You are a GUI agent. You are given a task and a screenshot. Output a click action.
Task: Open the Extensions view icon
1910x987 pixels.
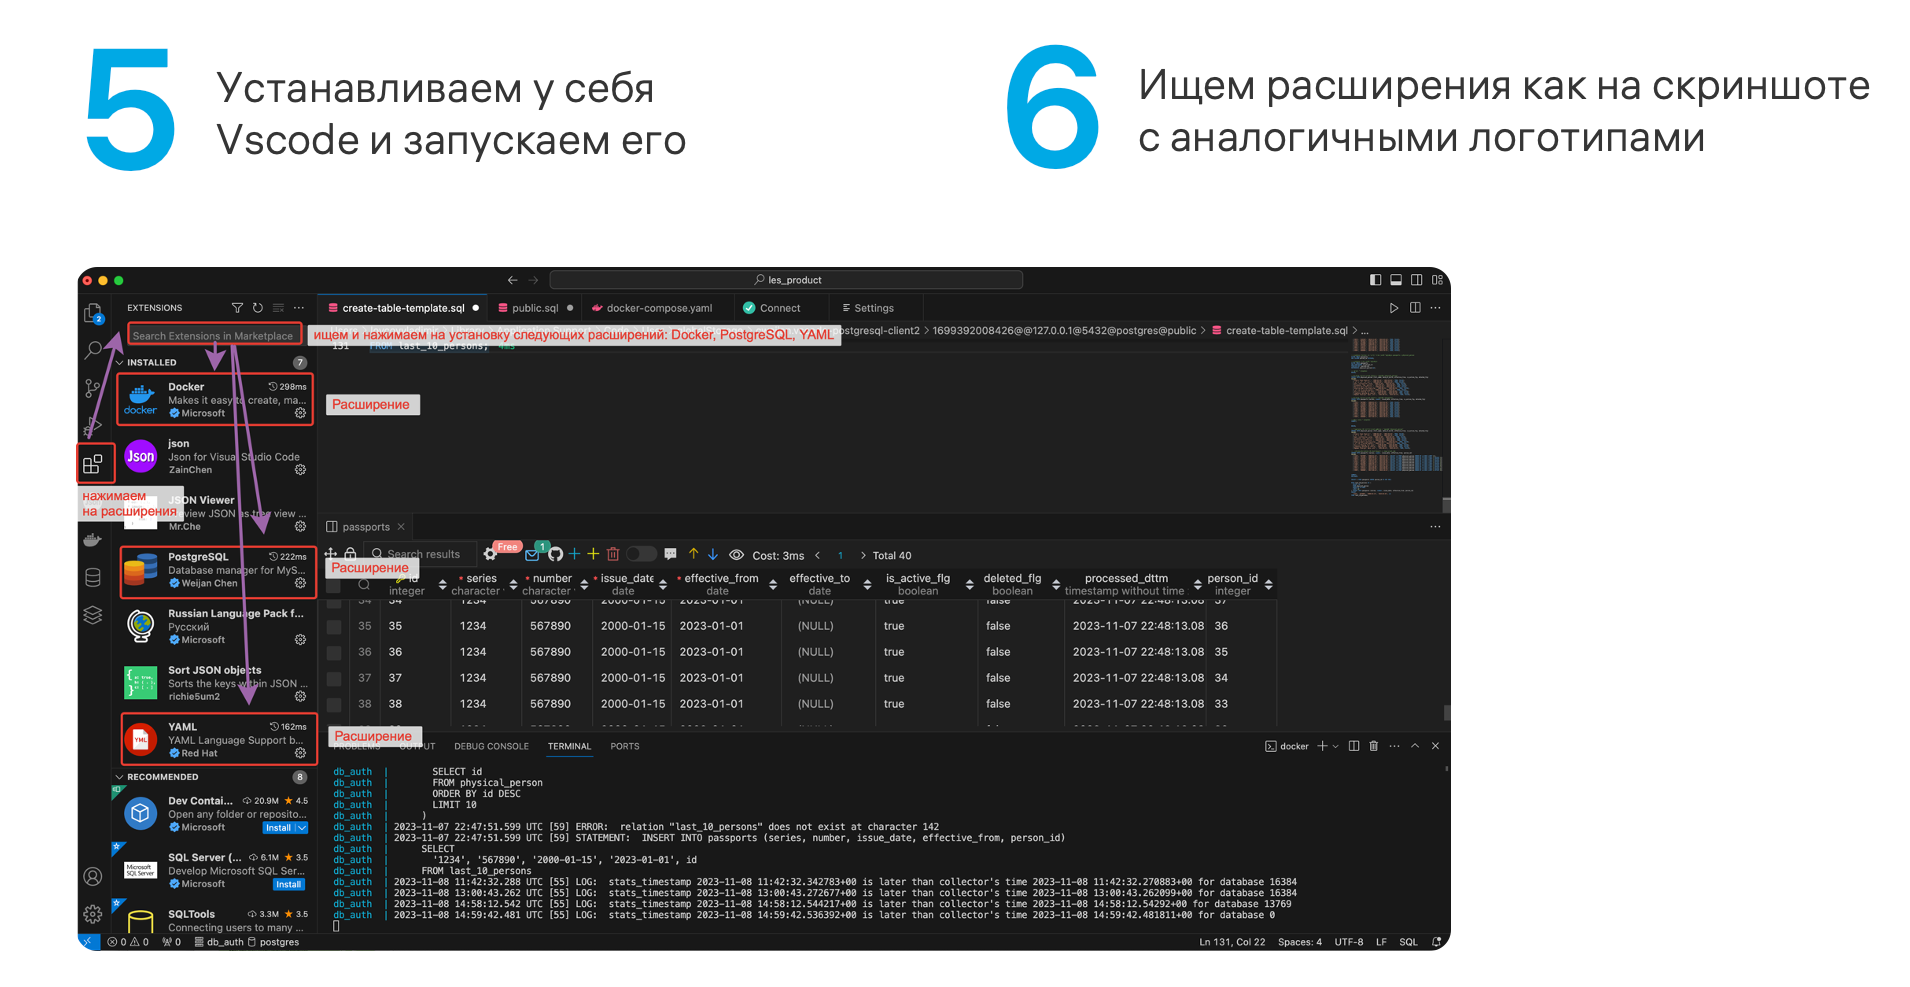pos(93,463)
